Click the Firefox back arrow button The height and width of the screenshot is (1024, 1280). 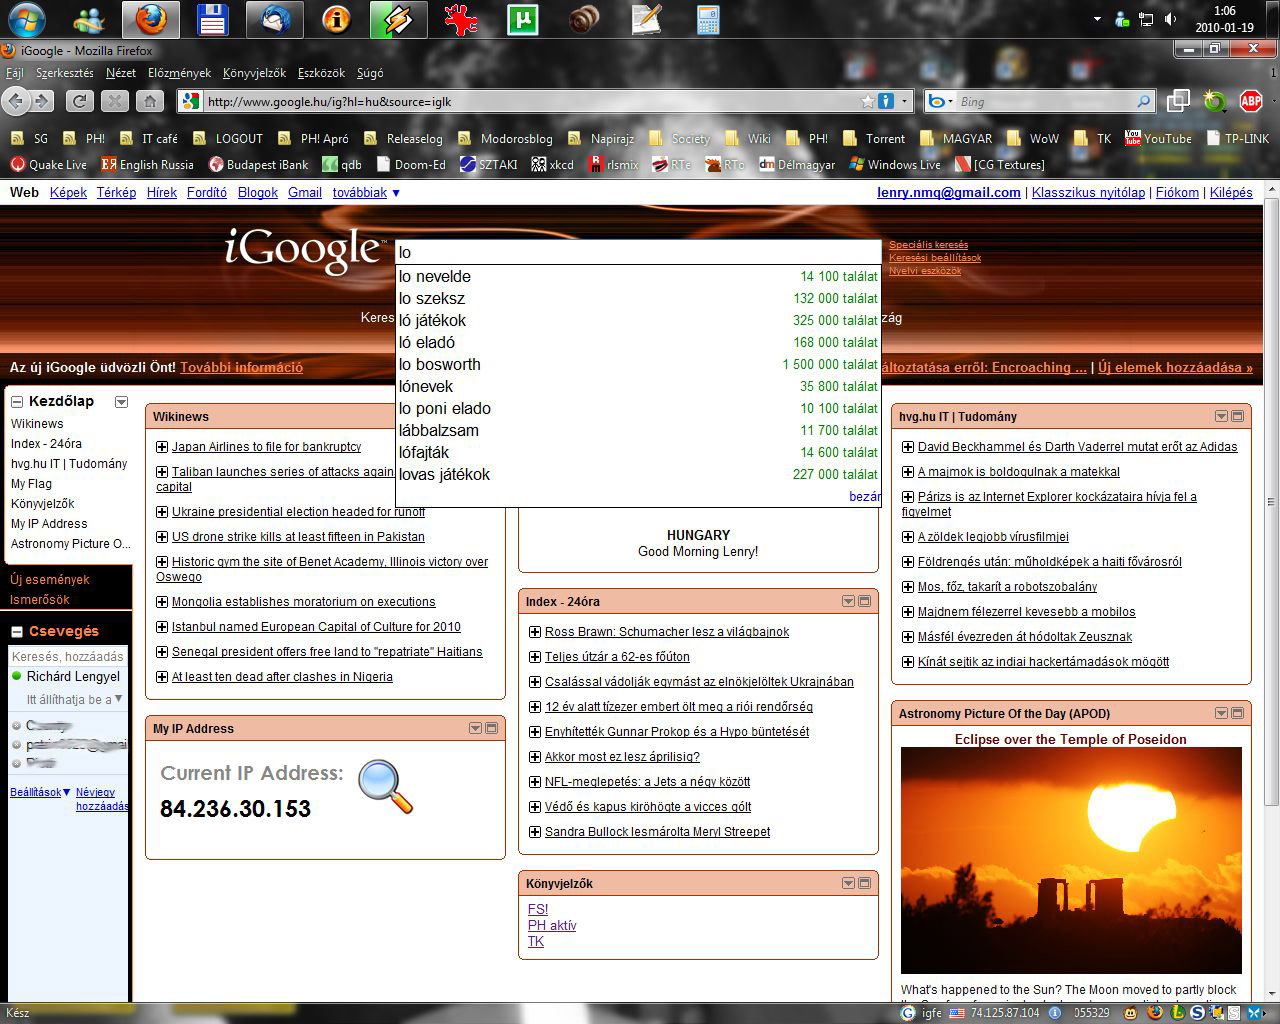16,101
